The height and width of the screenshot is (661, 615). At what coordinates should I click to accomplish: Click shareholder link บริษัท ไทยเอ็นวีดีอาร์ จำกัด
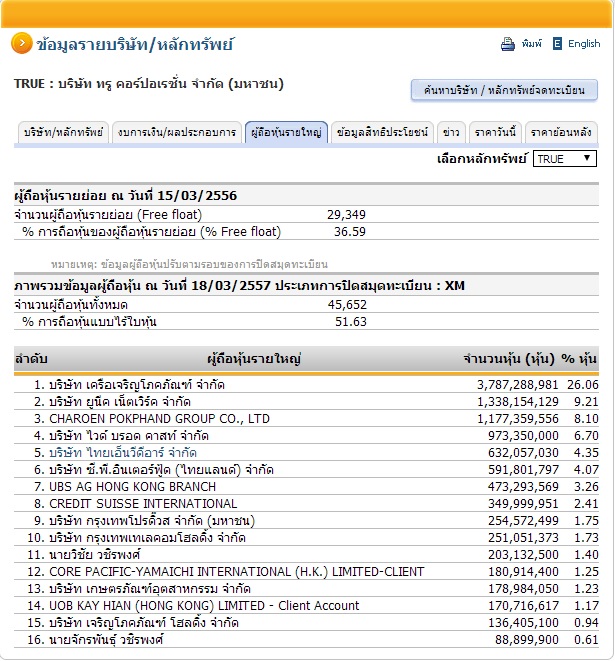click(123, 453)
